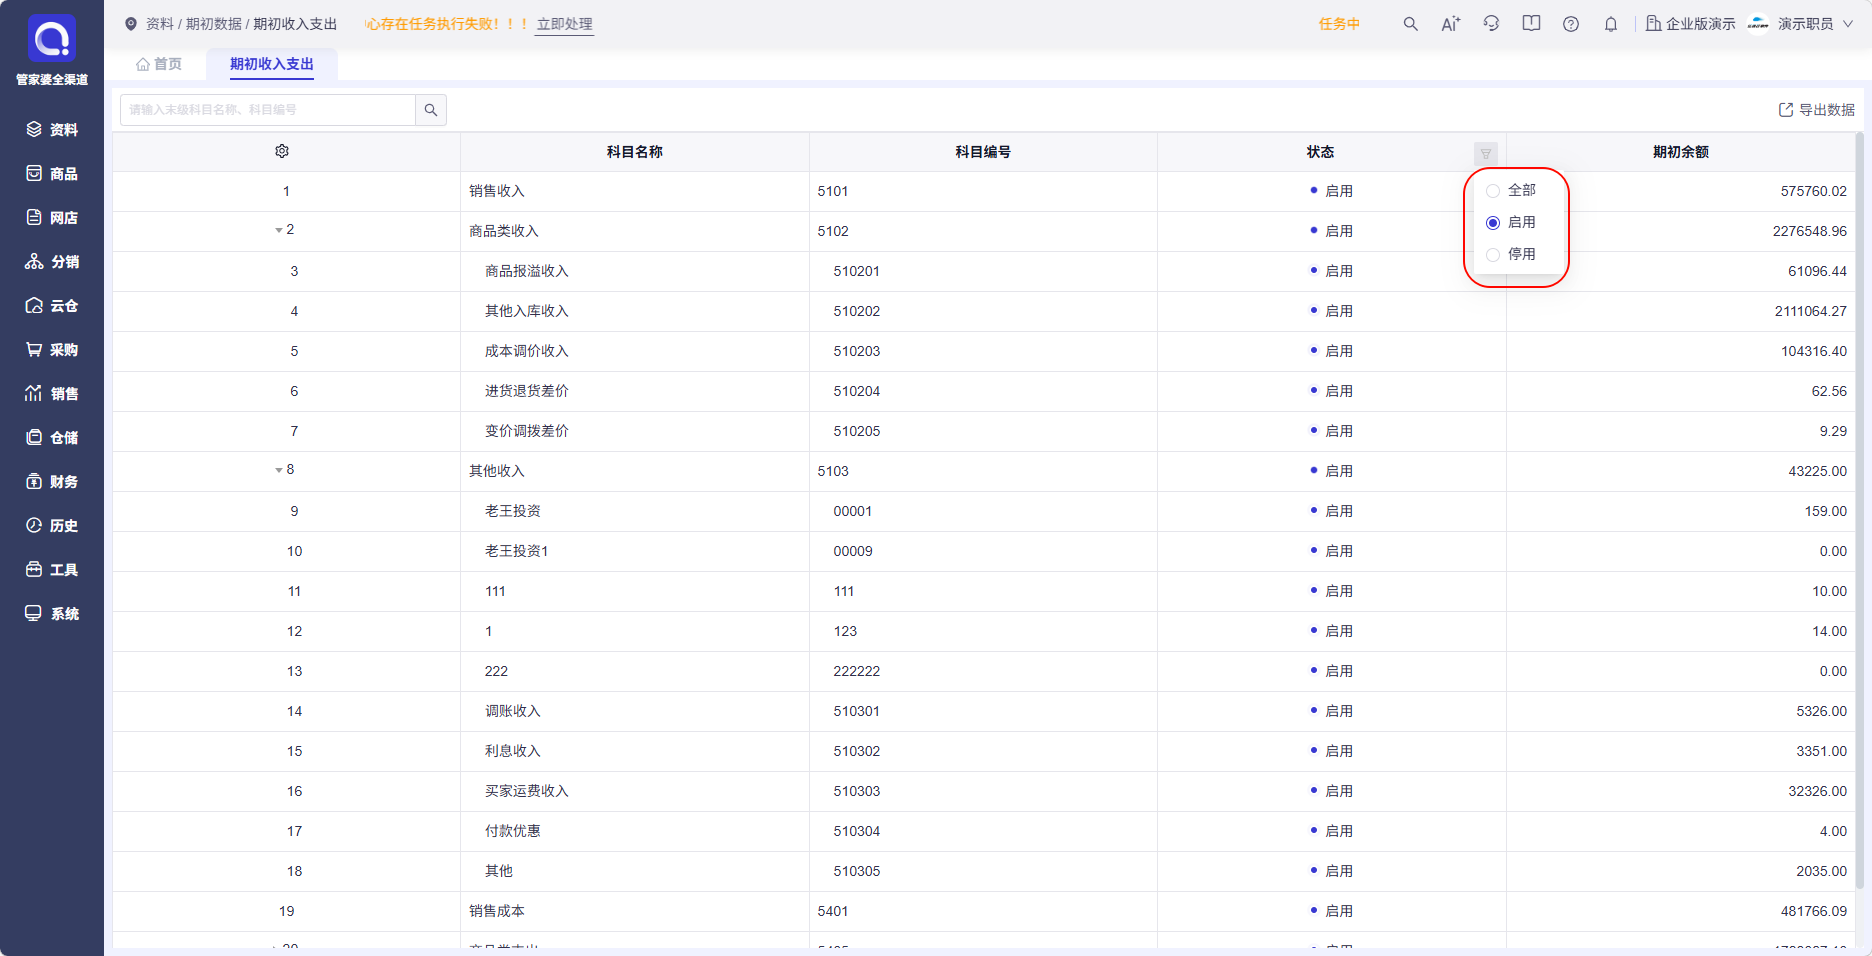Click the 222222 account code
Image resolution: width=1872 pixels, height=956 pixels.
pyautogui.click(x=857, y=671)
